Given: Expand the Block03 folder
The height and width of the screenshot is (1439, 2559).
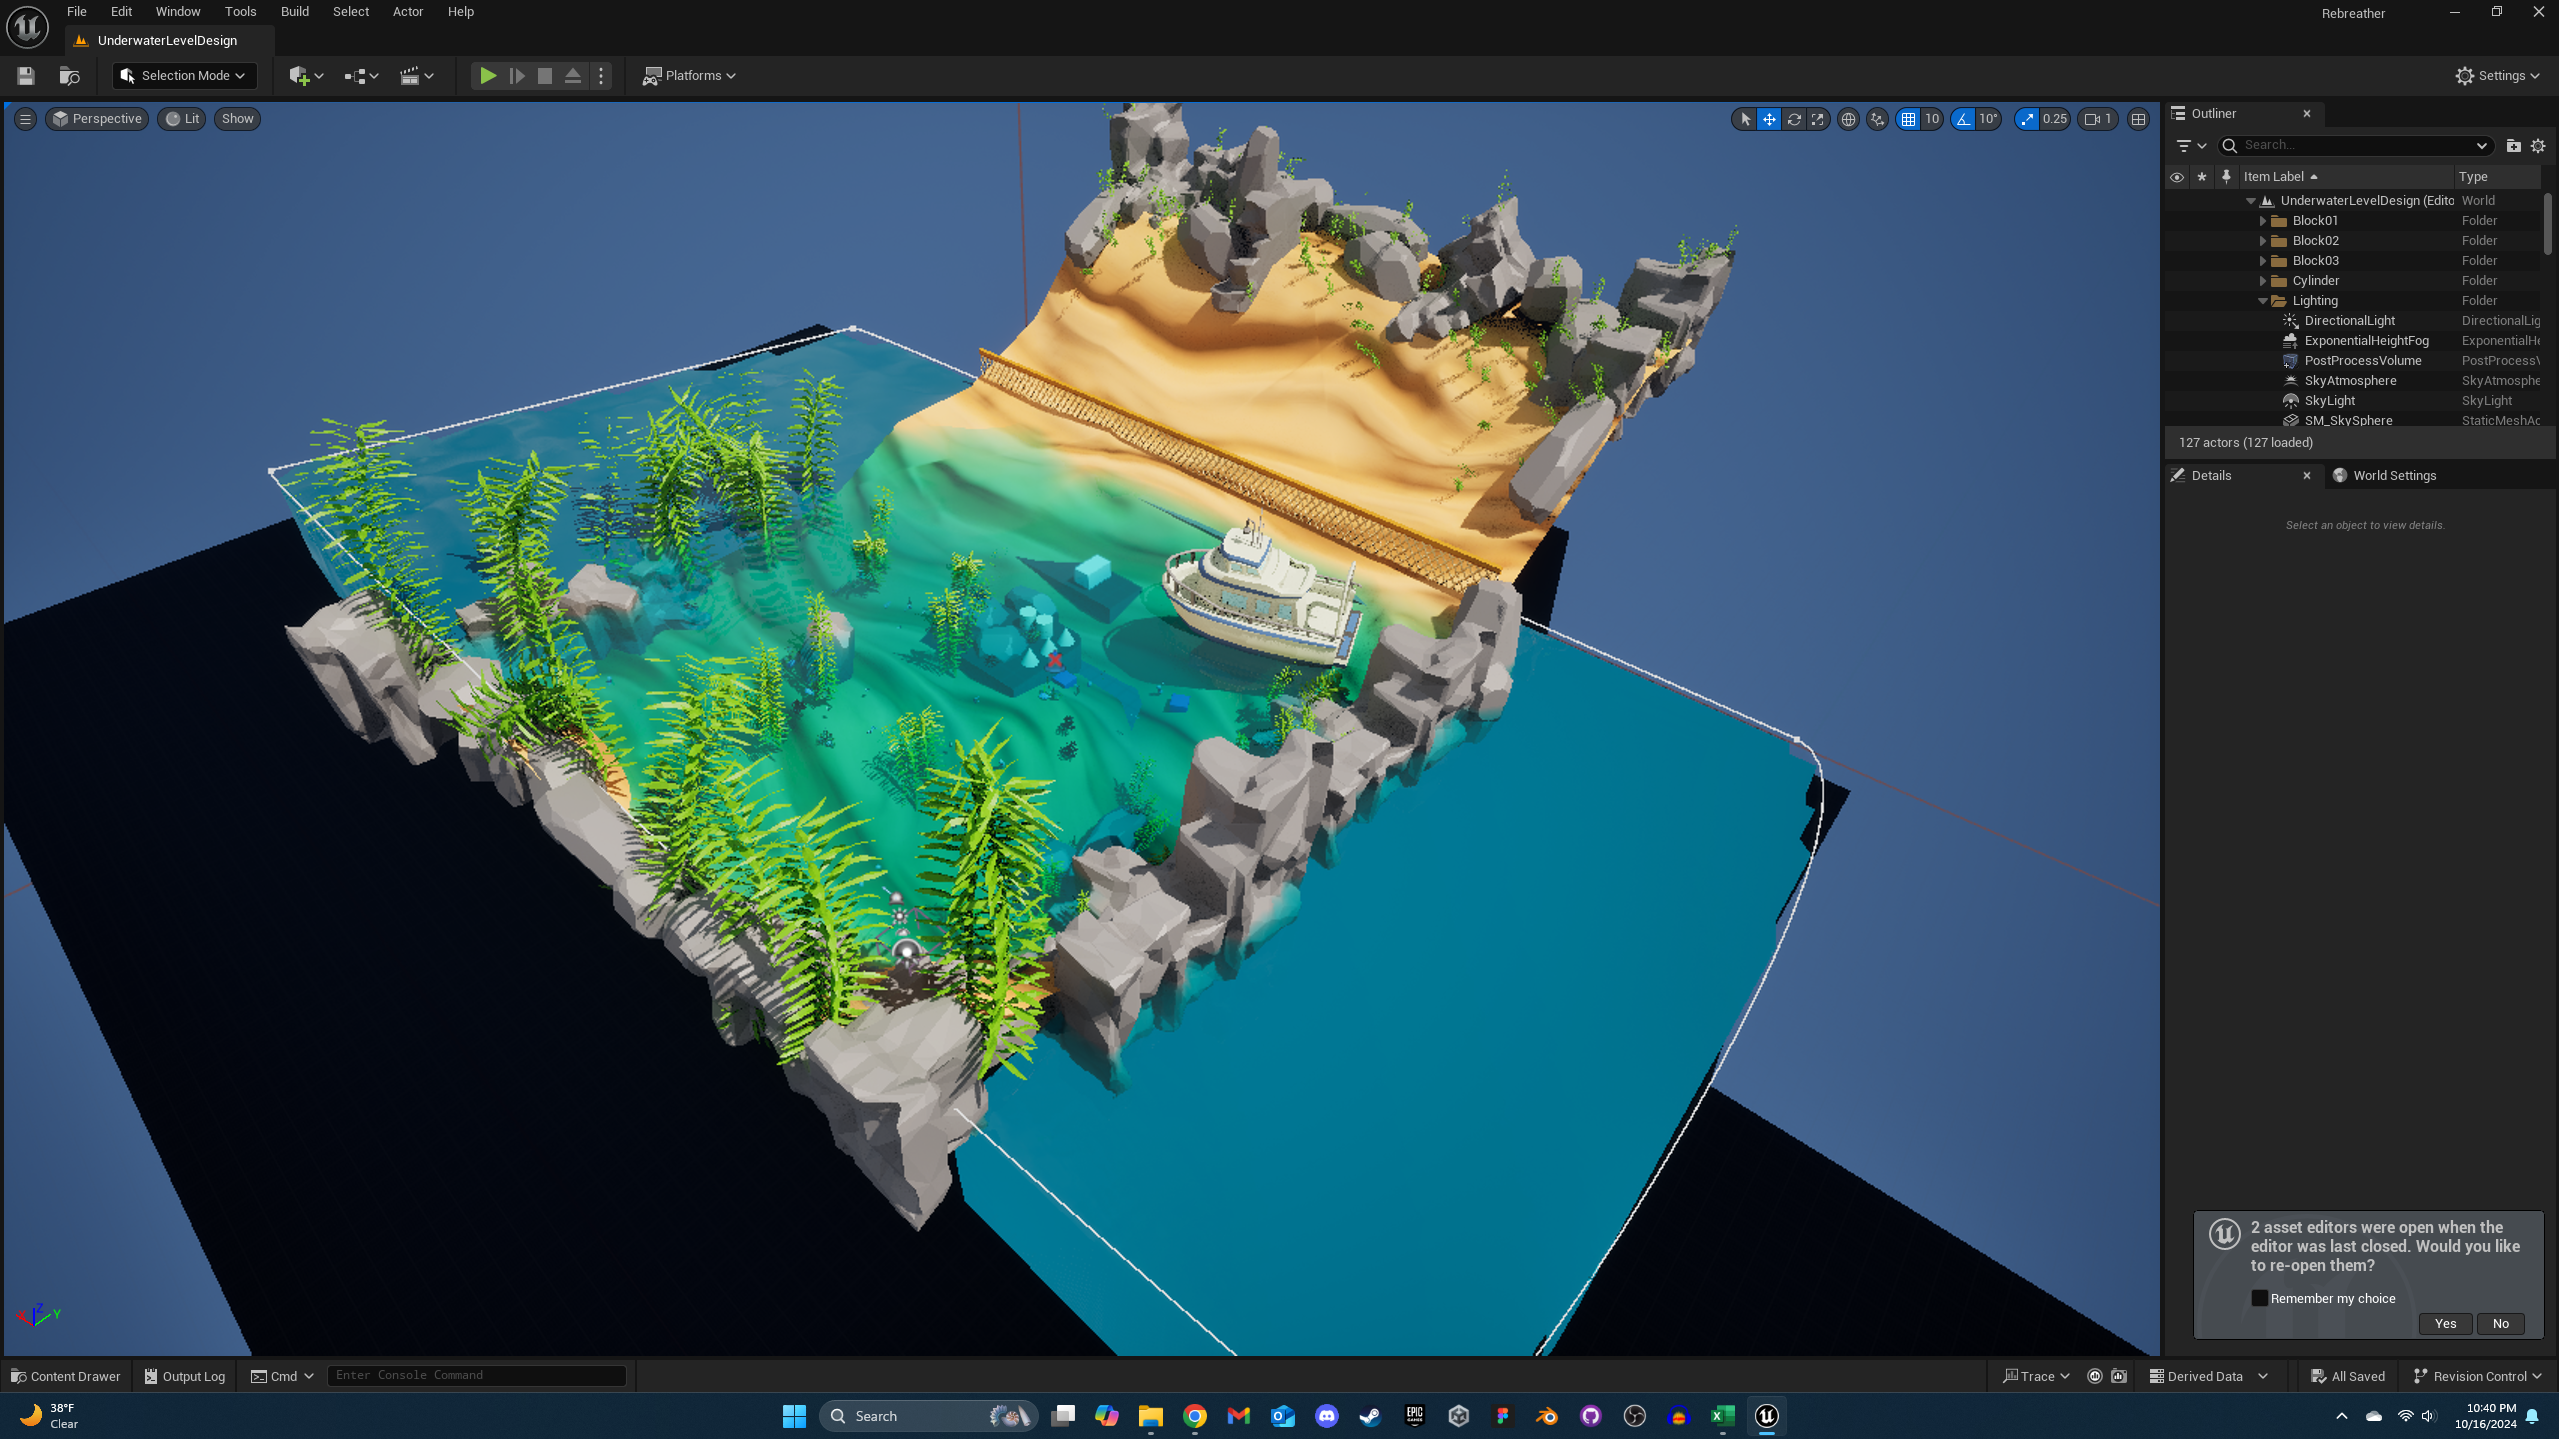Looking at the screenshot, I should pyautogui.click(x=2263, y=261).
